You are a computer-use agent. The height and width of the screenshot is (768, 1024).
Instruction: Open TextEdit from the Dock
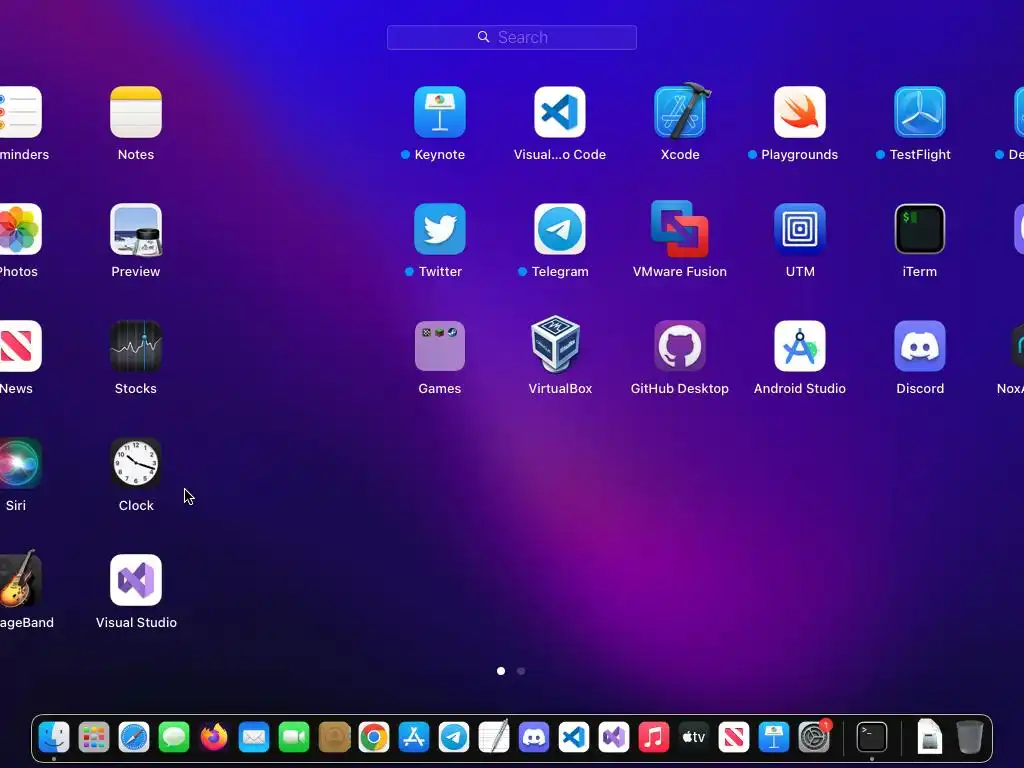click(494, 737)
